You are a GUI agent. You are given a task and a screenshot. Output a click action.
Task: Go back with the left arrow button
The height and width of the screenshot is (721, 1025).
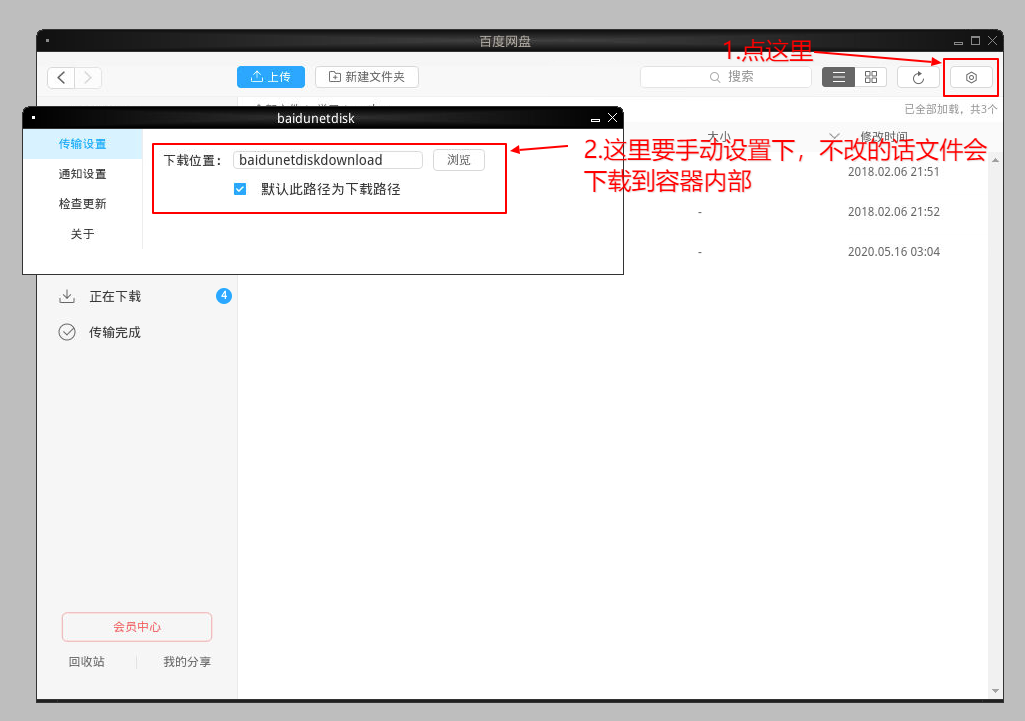61,78
